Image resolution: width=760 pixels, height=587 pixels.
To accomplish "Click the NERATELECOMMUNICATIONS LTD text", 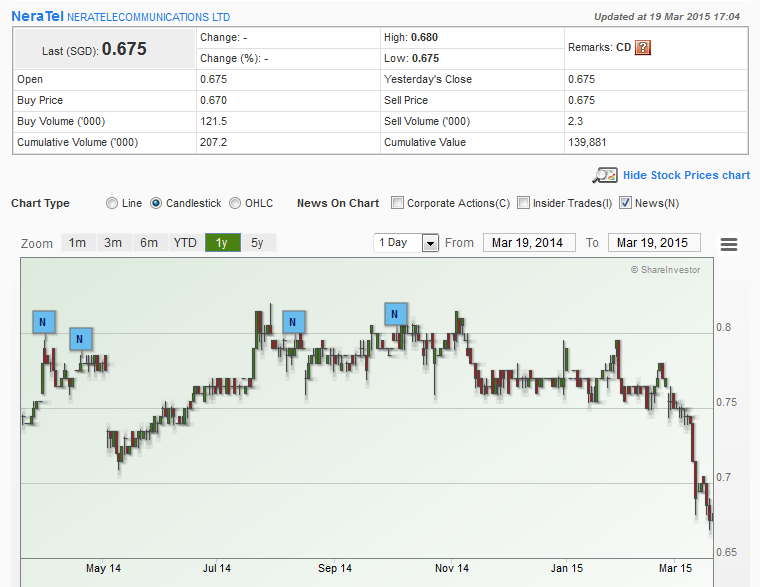I will (x=148, y=17).
